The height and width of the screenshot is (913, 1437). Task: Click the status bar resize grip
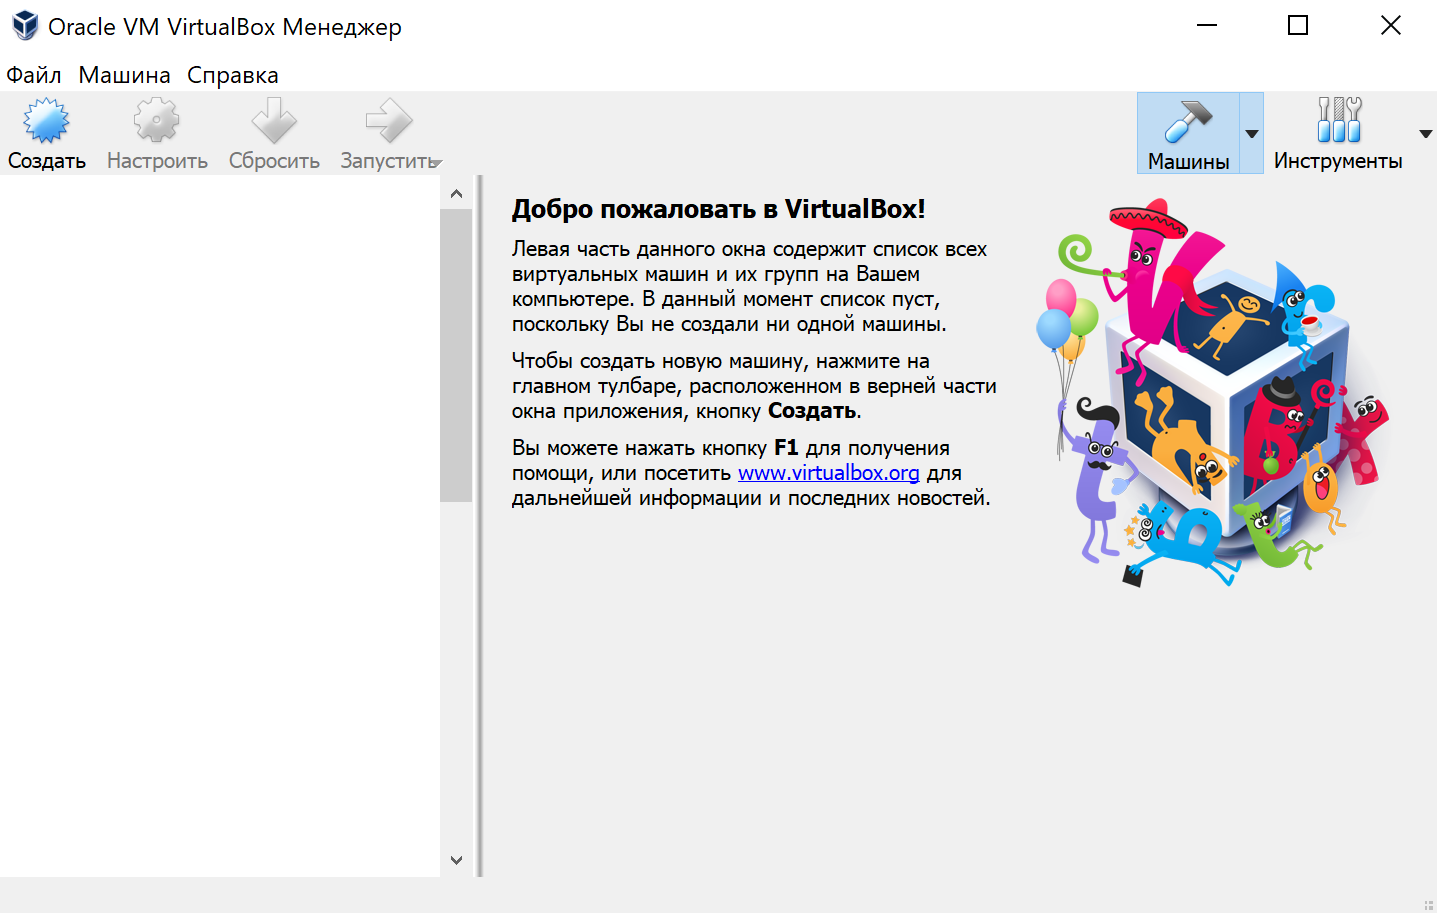pyautogui.click(x=1427, y=903)
